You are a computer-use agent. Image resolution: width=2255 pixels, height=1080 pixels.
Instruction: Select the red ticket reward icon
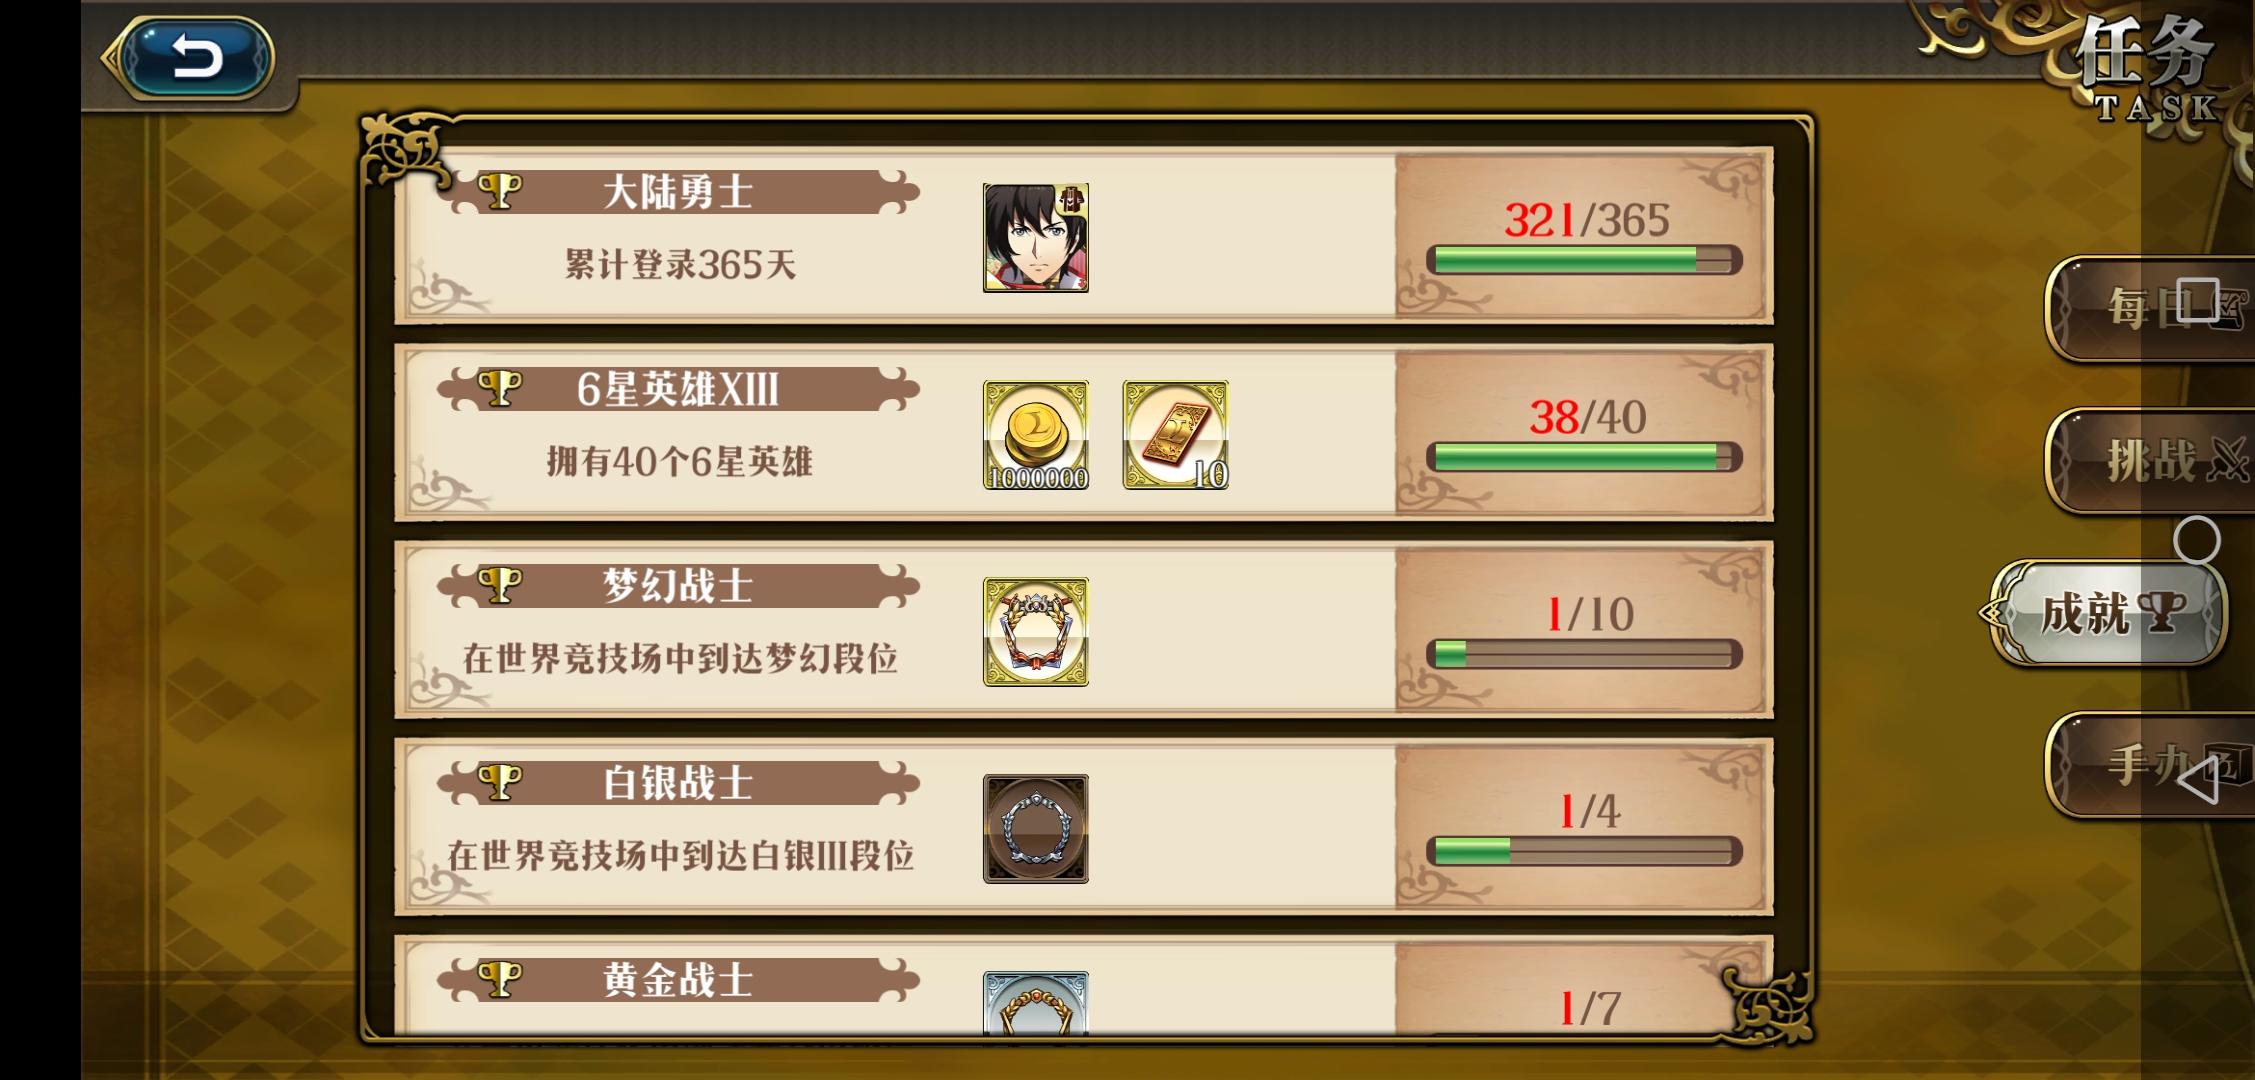tap(1175, 435)
